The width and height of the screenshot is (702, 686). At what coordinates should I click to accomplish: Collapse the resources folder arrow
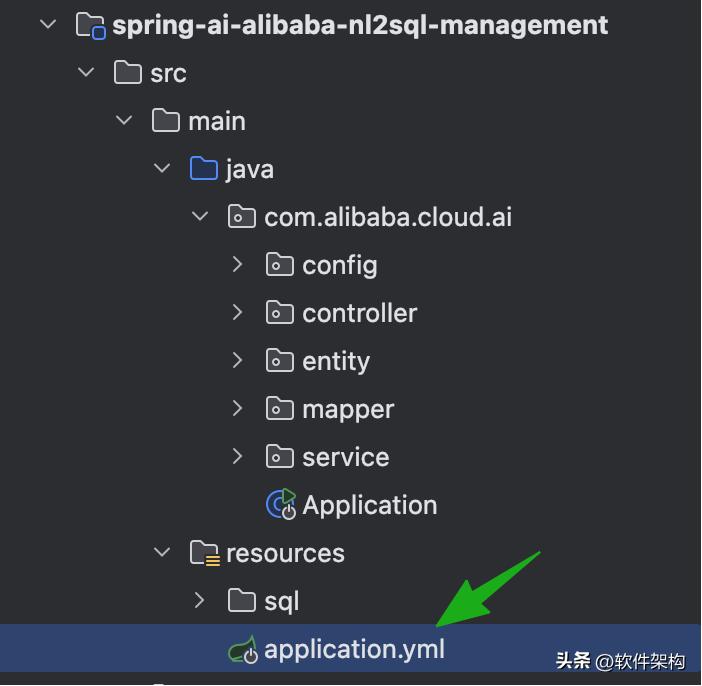tap(162, 553)
